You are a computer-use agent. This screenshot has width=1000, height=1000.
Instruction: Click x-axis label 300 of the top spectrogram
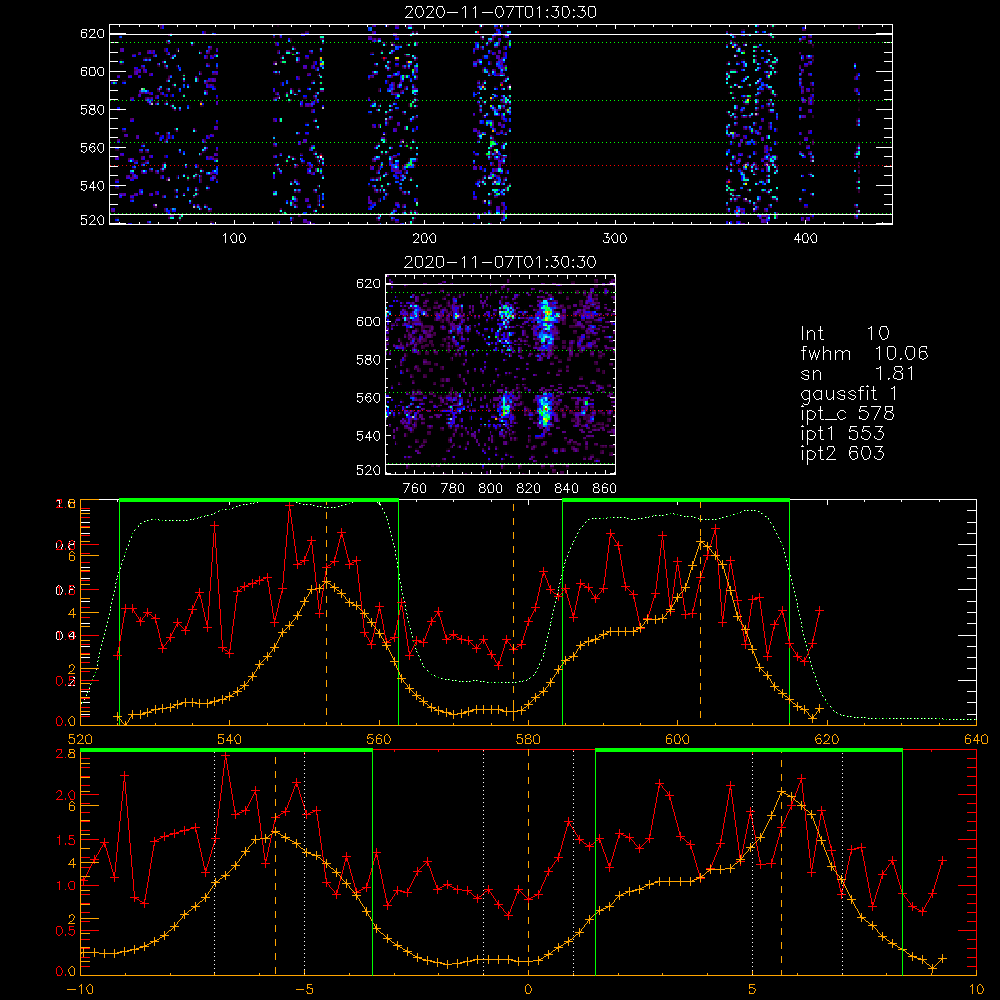click(x=615, y=239)
